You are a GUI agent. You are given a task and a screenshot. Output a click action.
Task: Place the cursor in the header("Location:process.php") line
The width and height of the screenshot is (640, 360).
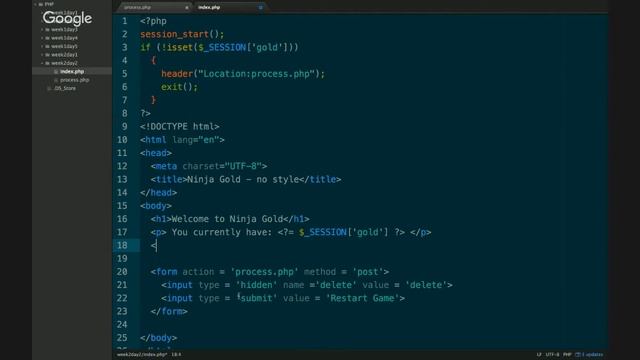(243, 74)
